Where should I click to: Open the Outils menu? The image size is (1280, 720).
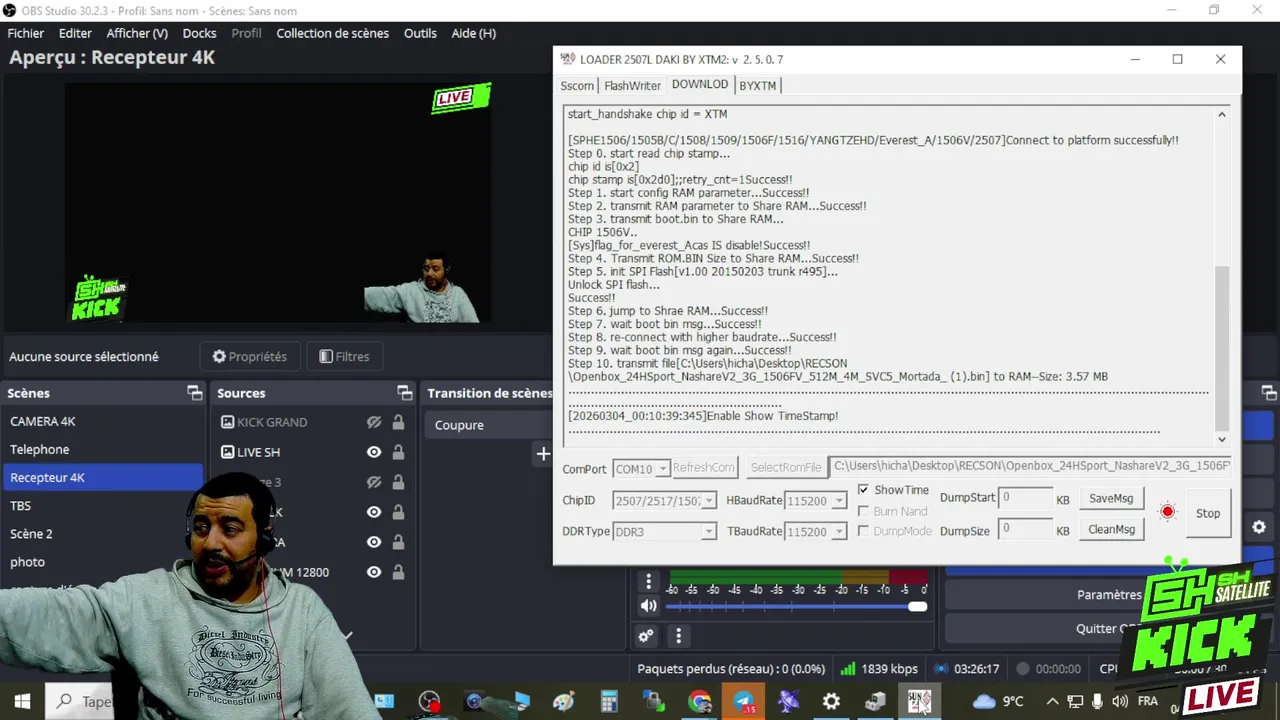pos(420,33)
